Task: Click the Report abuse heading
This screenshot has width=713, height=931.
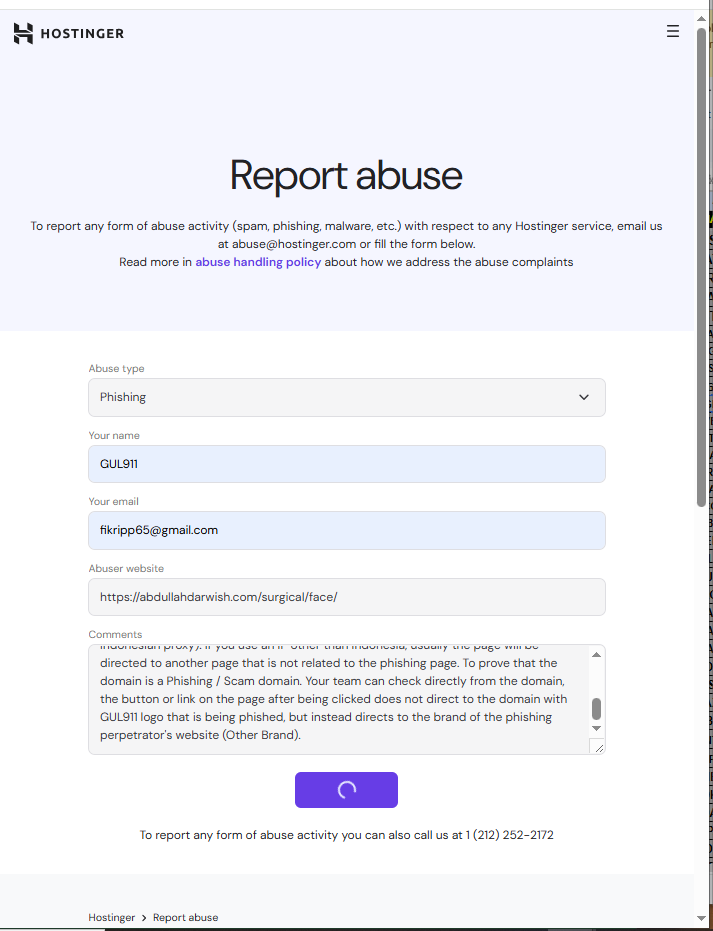Action: coord(346,176)
